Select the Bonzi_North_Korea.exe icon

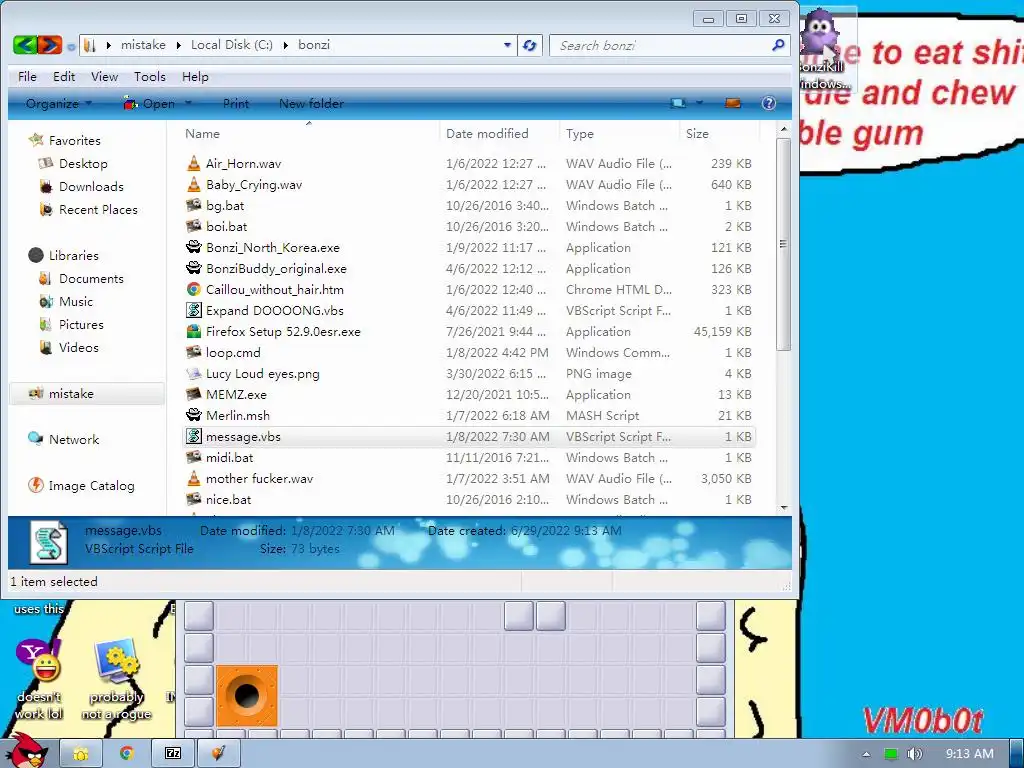(193, 247)
